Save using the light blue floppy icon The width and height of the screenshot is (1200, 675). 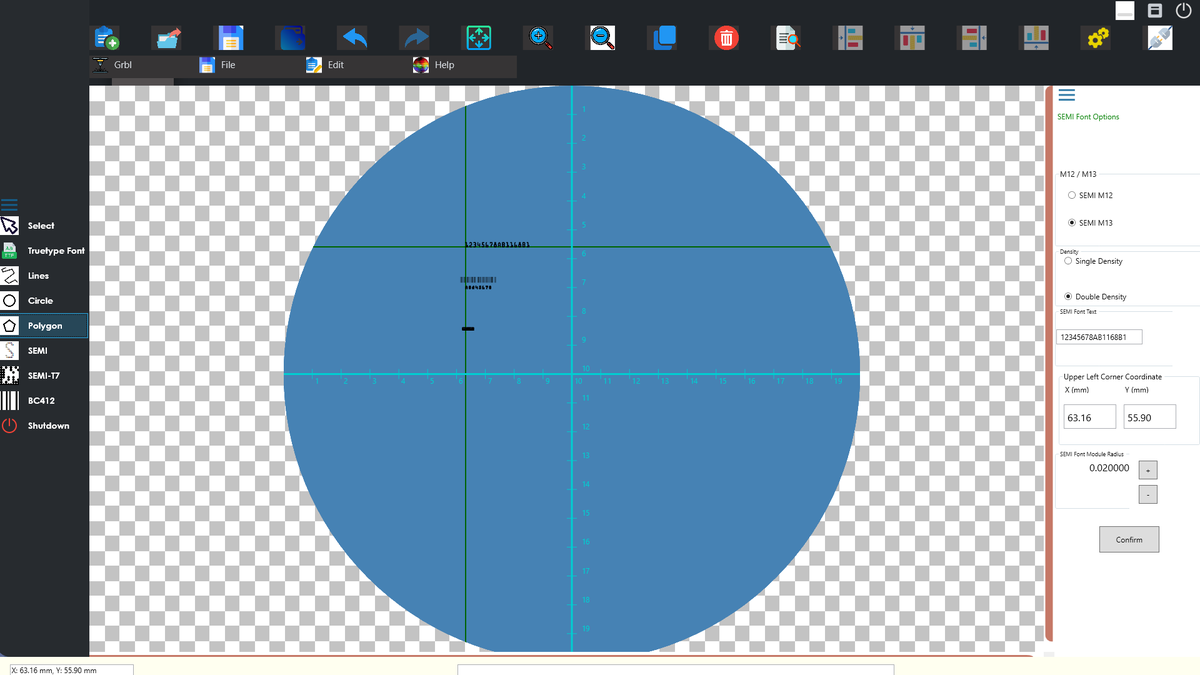(229, 38)
